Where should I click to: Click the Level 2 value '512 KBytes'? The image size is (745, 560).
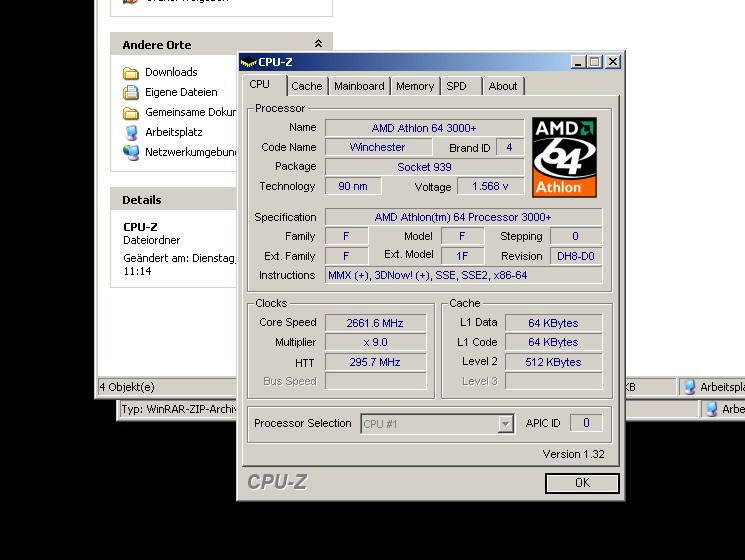[x=554, y=362]
